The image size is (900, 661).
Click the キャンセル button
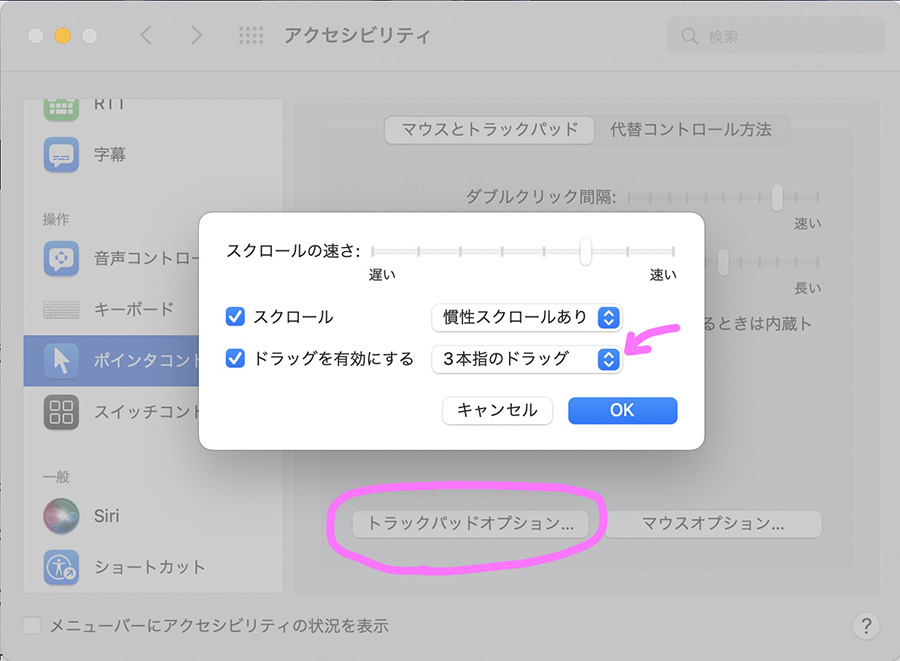pyautogui.click(x=497, y=410)
